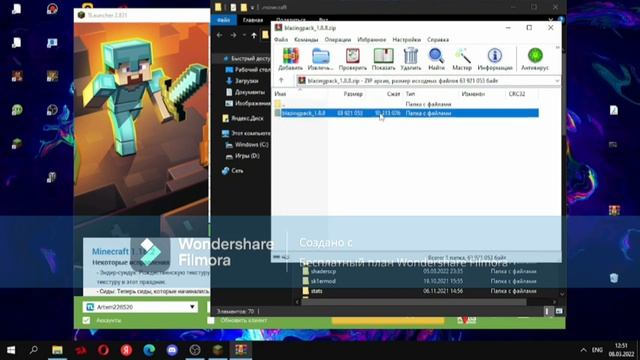The height and width of the screenshot is (360, 640).
Task: Open Главная tab in Explorer ribbon
Action: 253,20
